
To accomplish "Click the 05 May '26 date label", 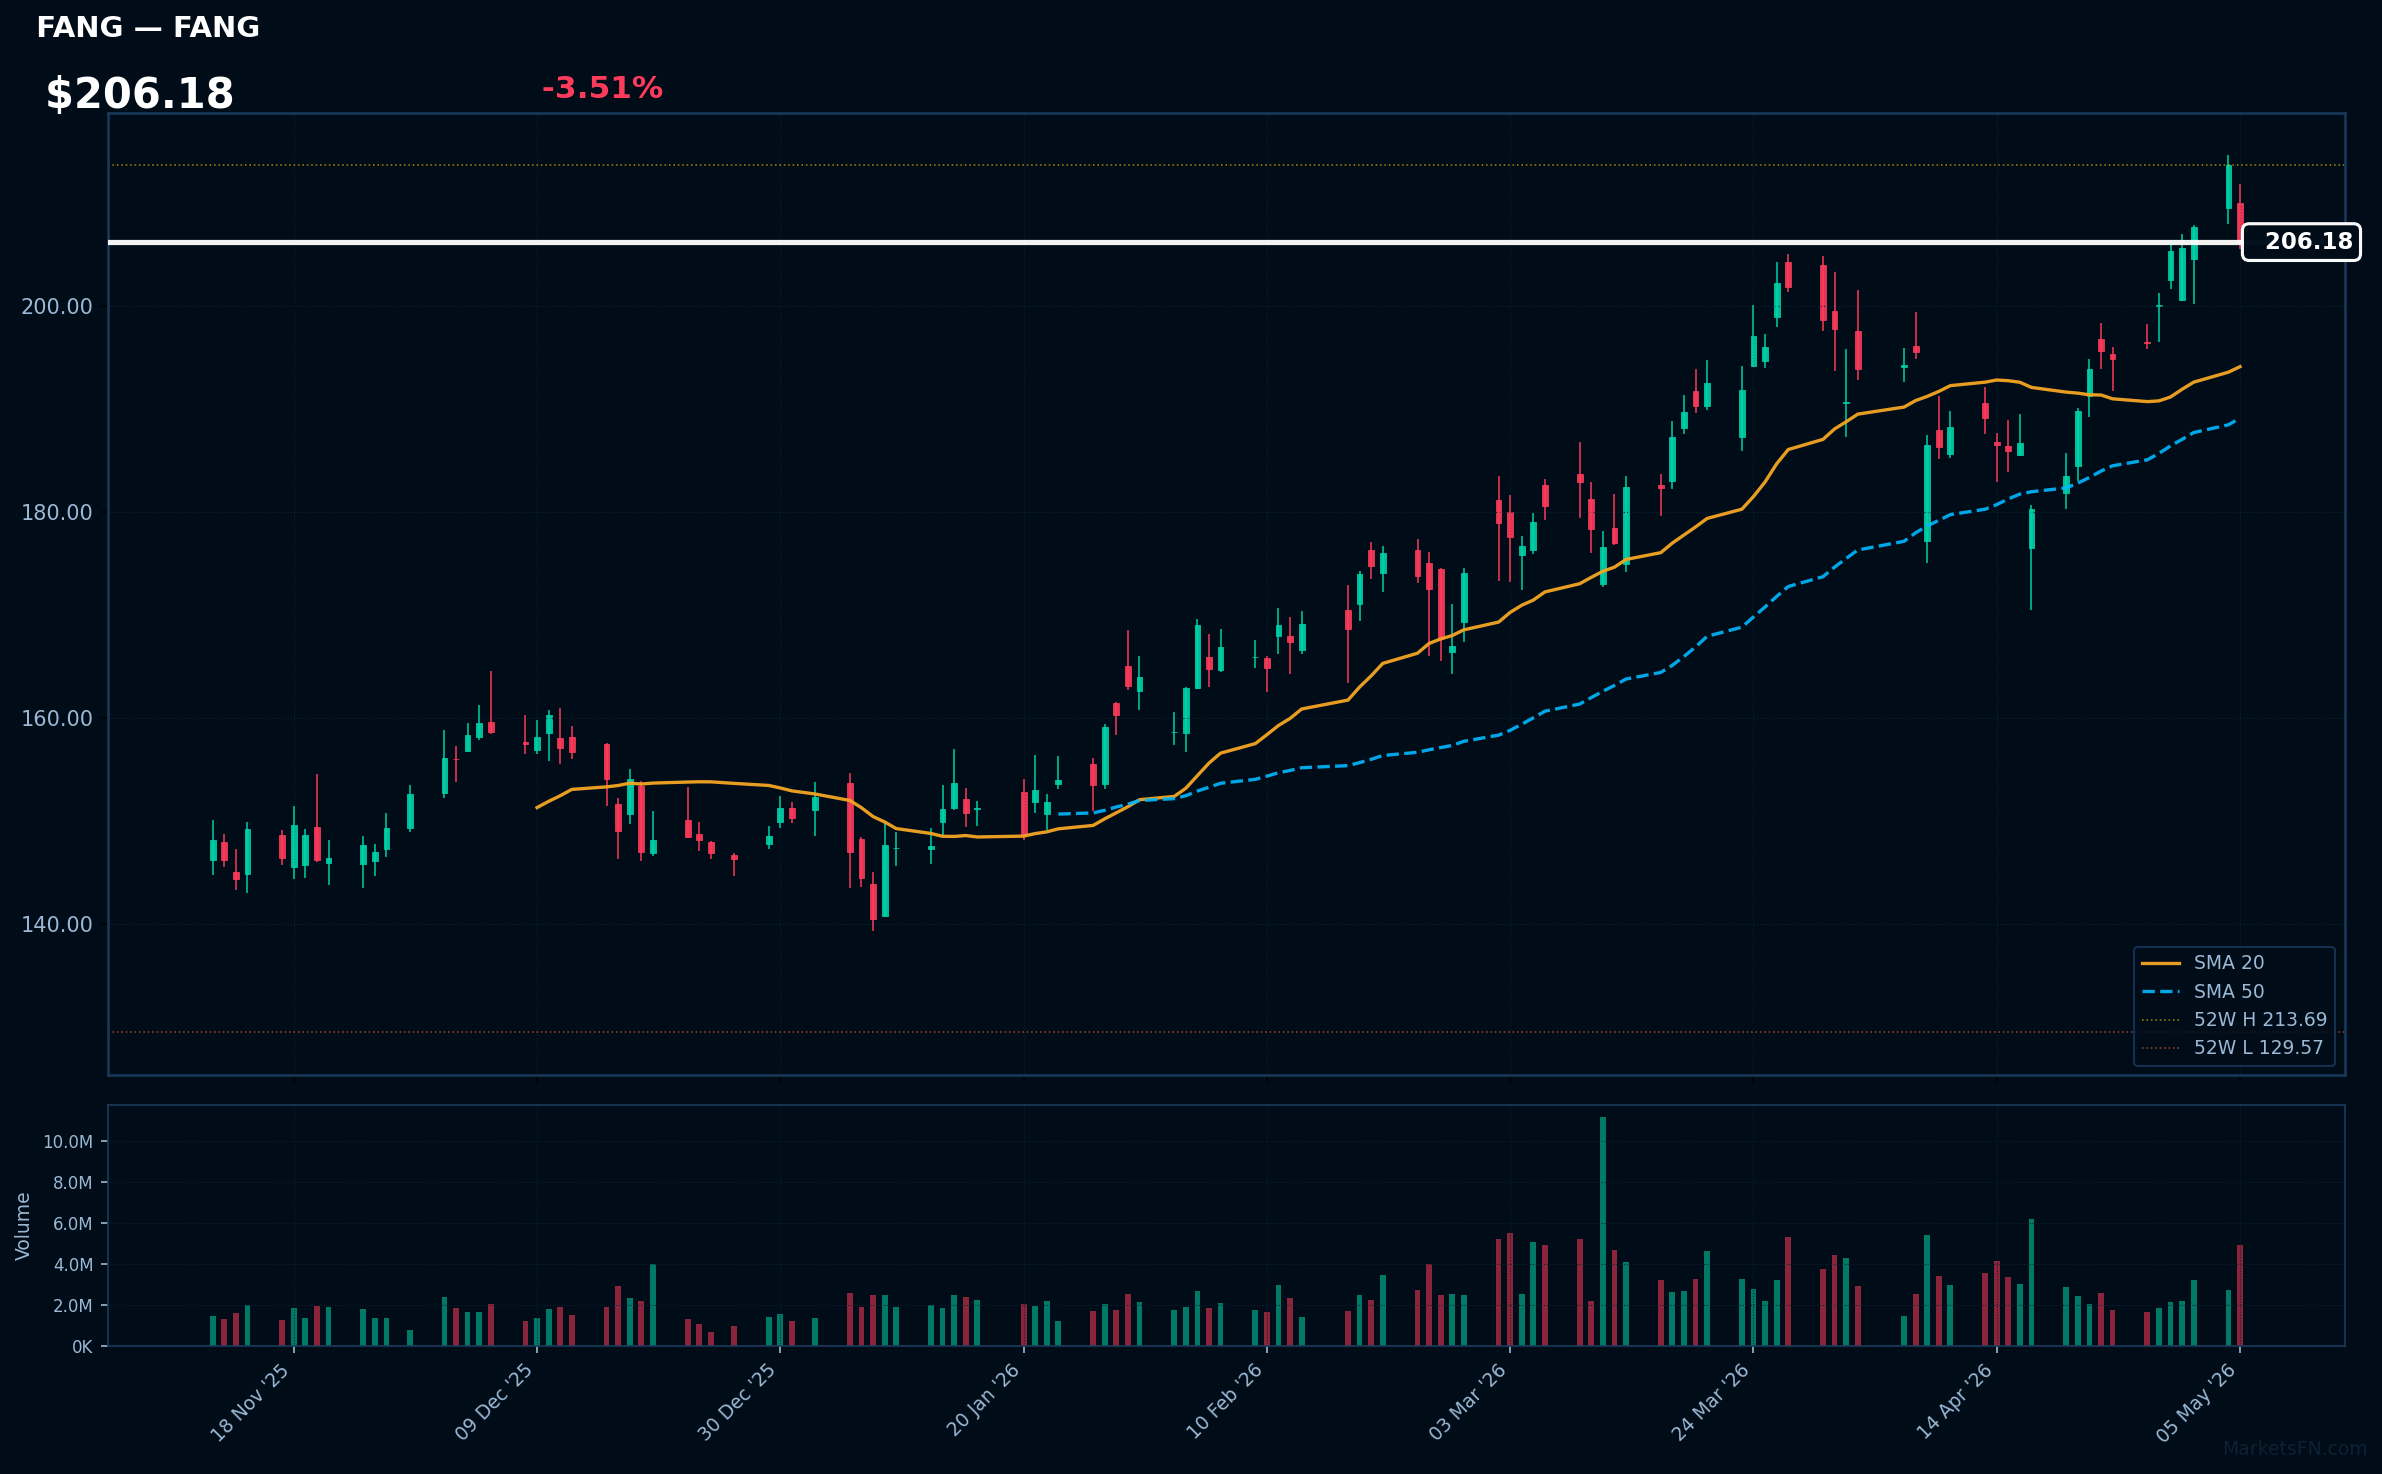I will pos(2196,1402).
